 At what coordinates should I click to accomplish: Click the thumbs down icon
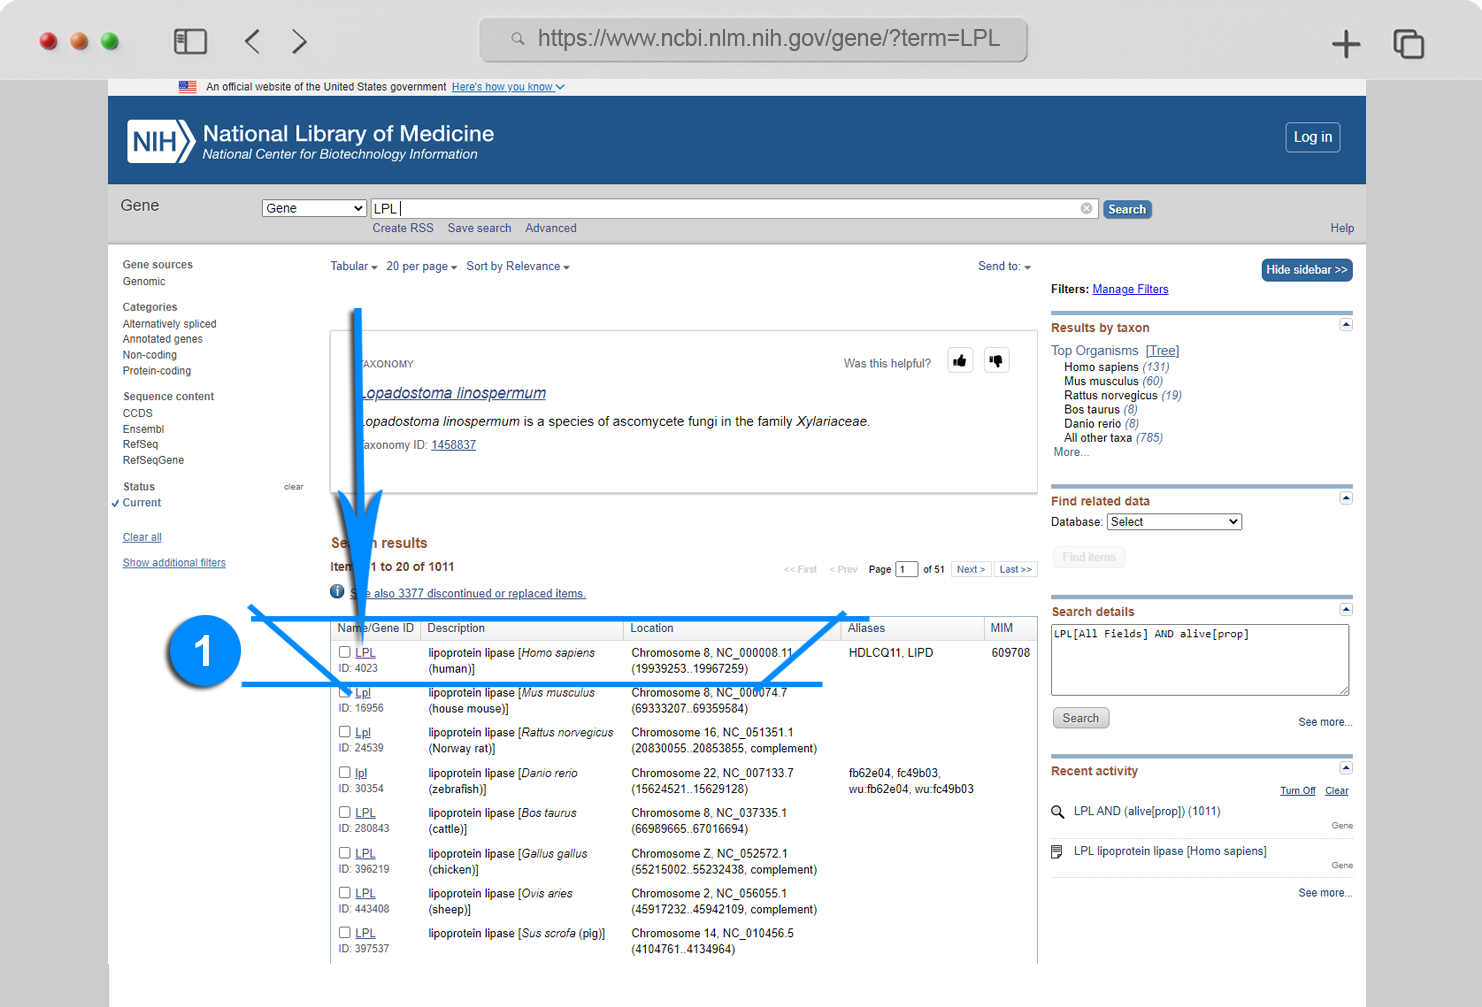point(996,361)
